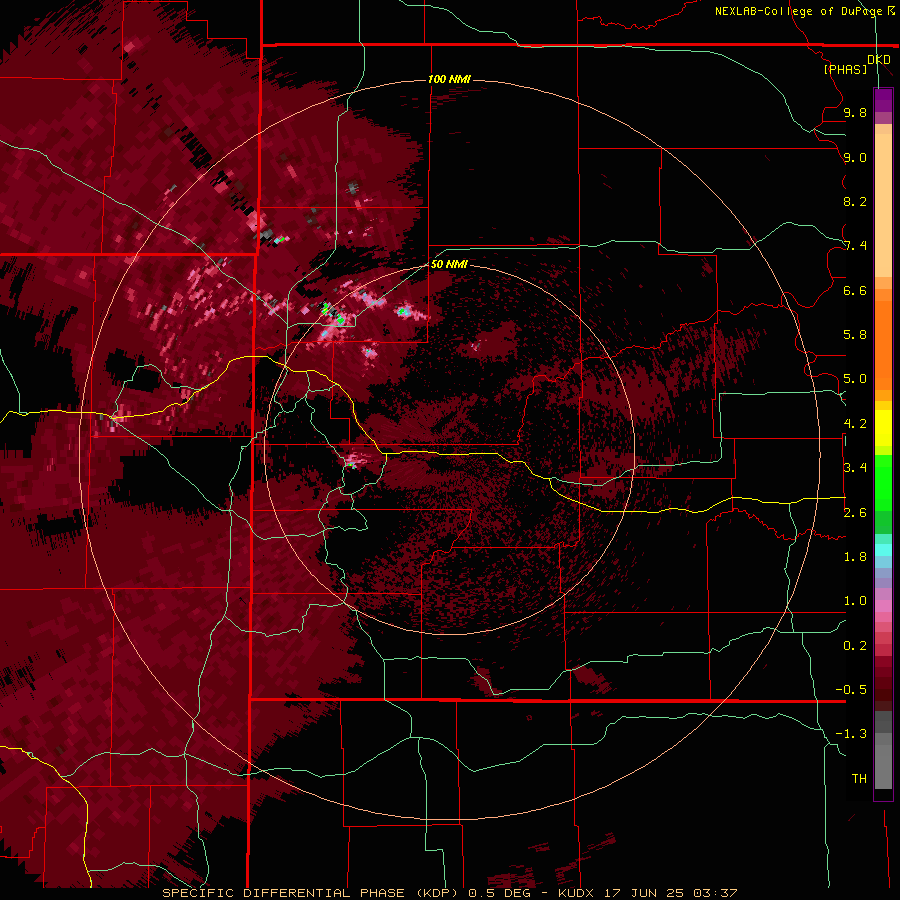The height and width of the screenshot is (900, 900).
Task: Click the 17 JUN 25 date text
Action: [x=646, y=893]
